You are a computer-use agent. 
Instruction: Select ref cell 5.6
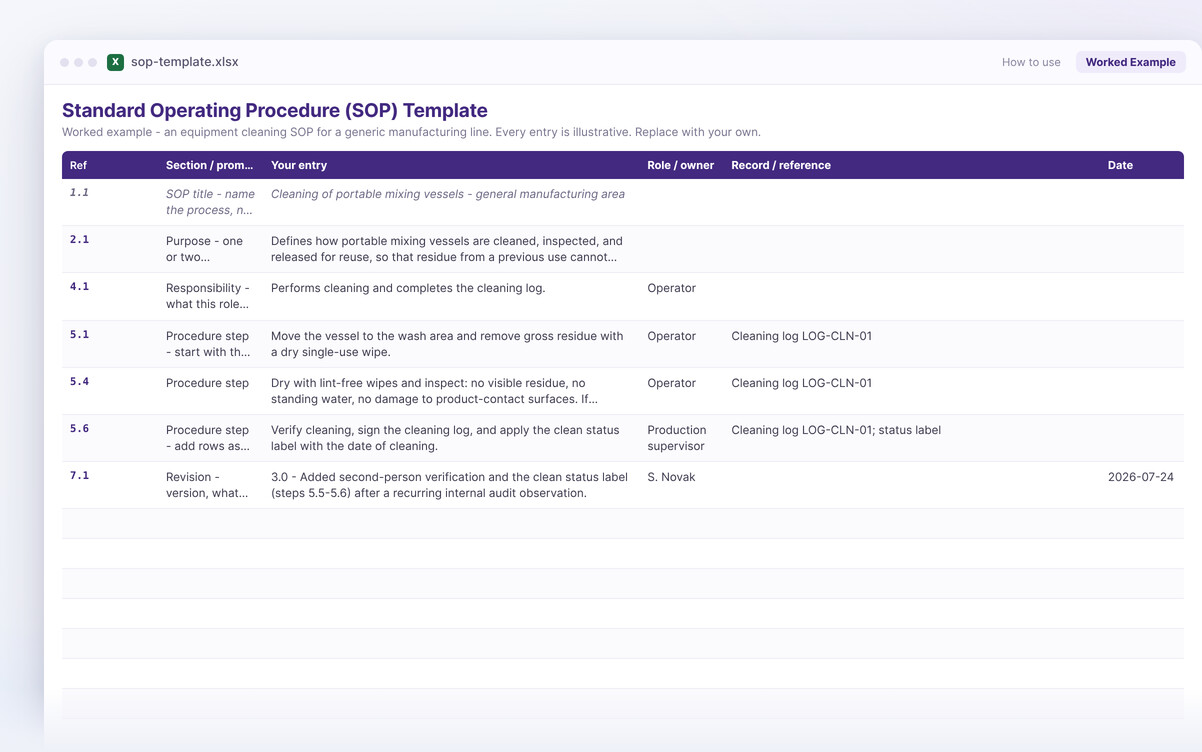pos(79,428)
